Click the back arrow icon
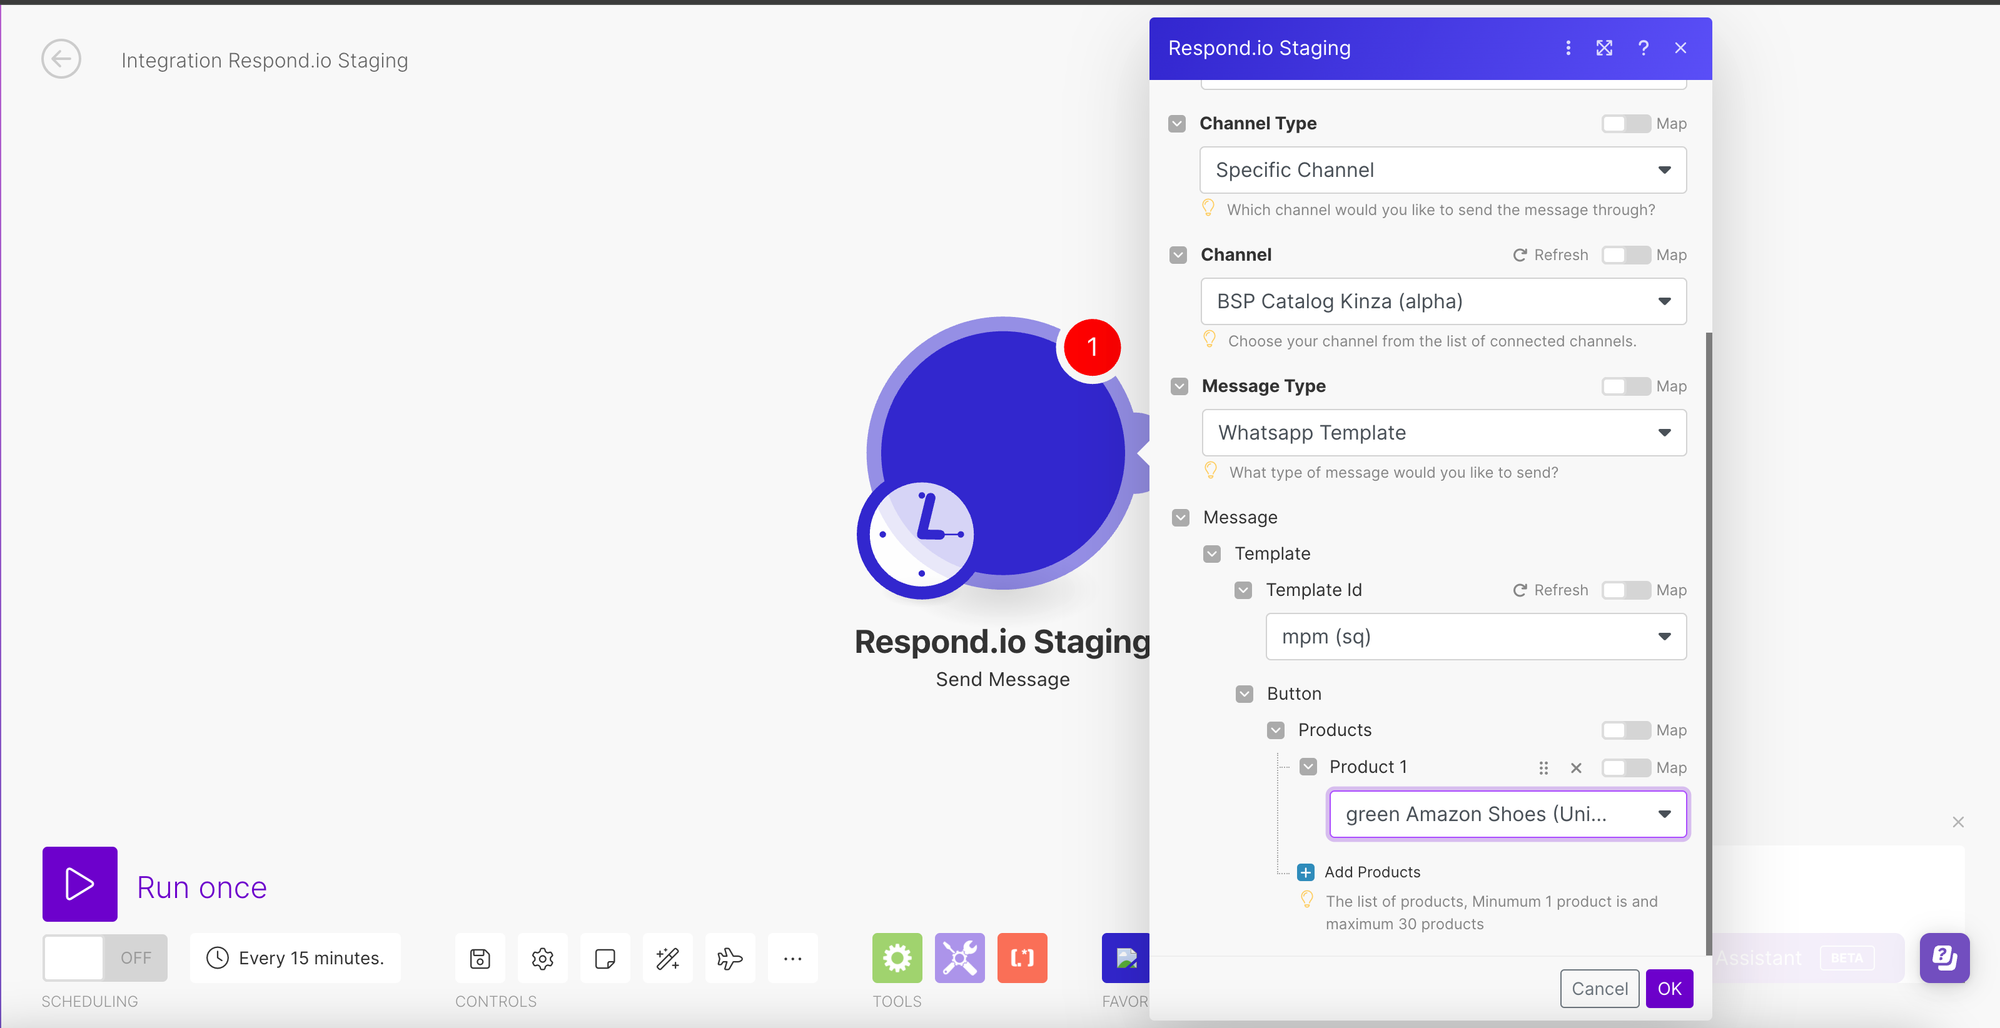The width and height of the screenshot is (2000, 1028). 61,59
